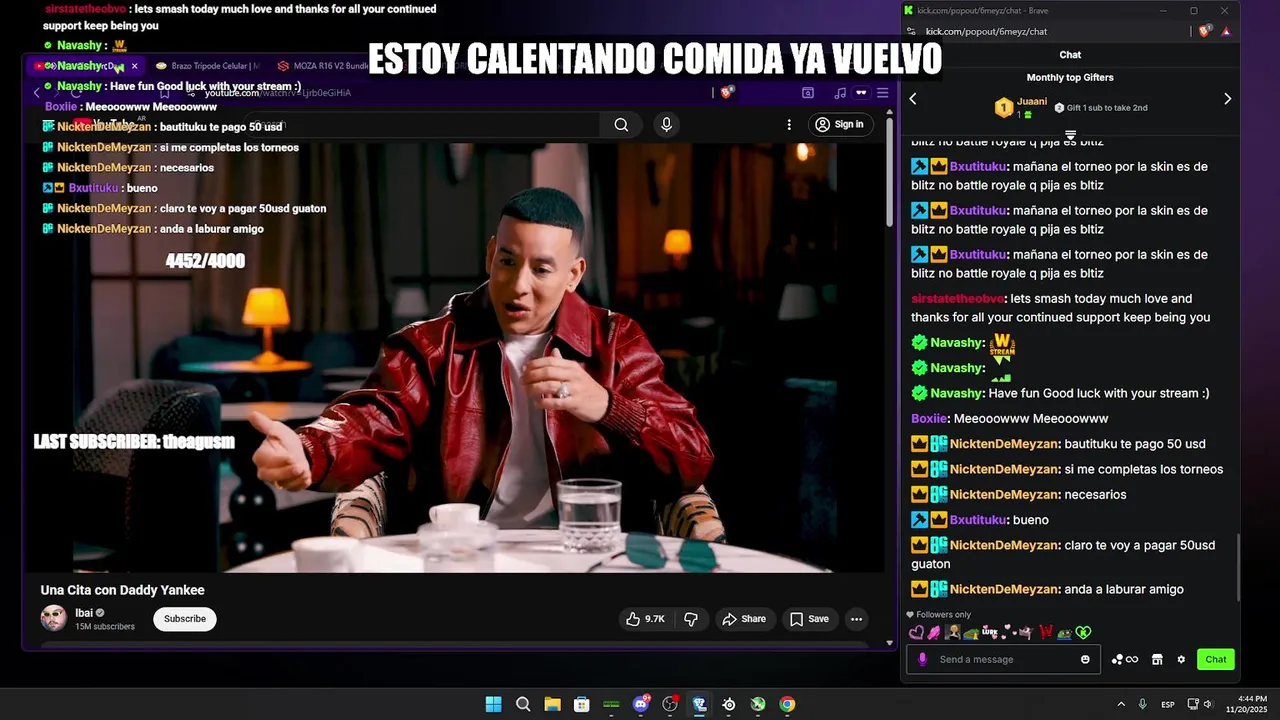The width and height of the screenshot is (1280, 720).
Task: Open Google Chrome from taskbar
Action: pos(788,704)
